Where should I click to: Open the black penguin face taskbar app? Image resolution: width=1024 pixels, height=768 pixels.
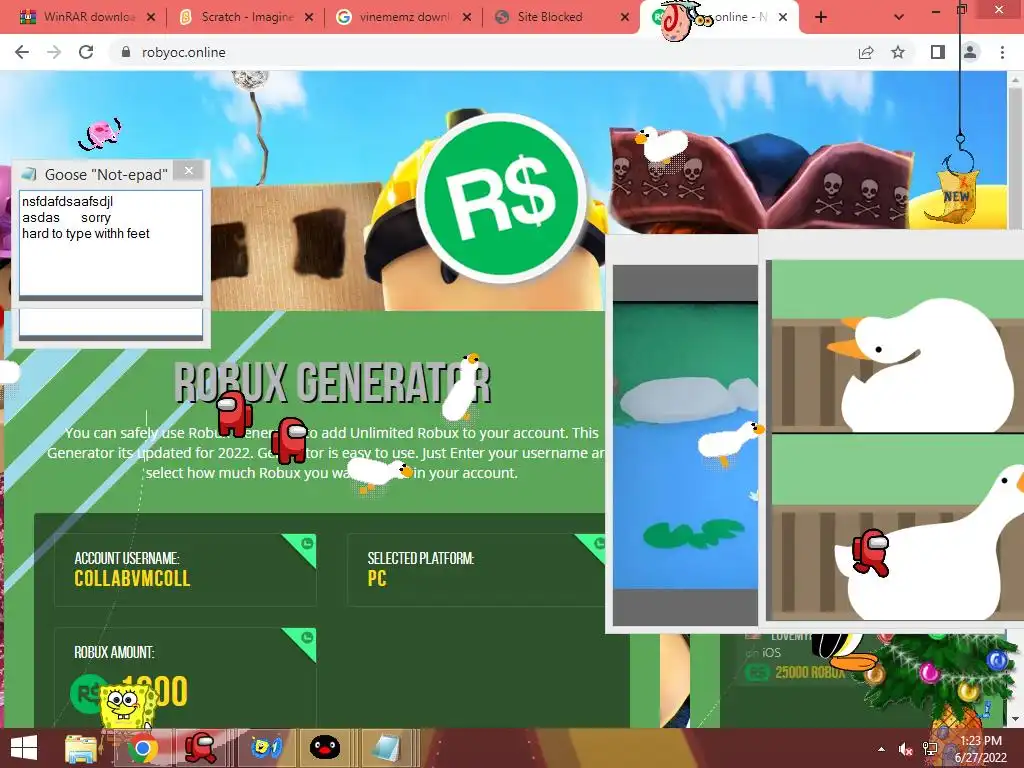[x=325, y=748]
